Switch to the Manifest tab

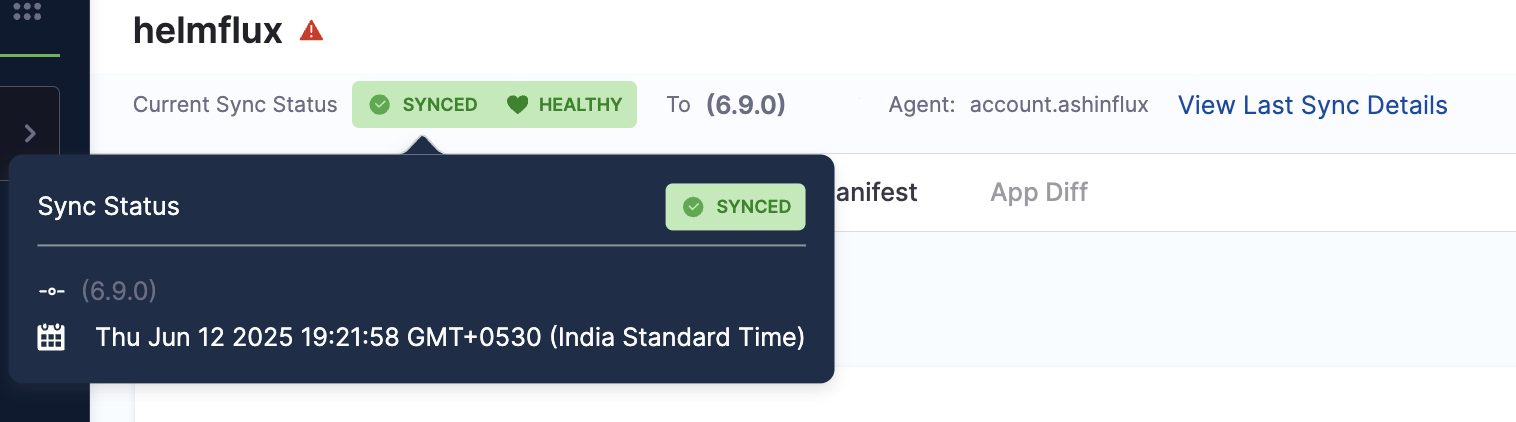click(874, 192)
